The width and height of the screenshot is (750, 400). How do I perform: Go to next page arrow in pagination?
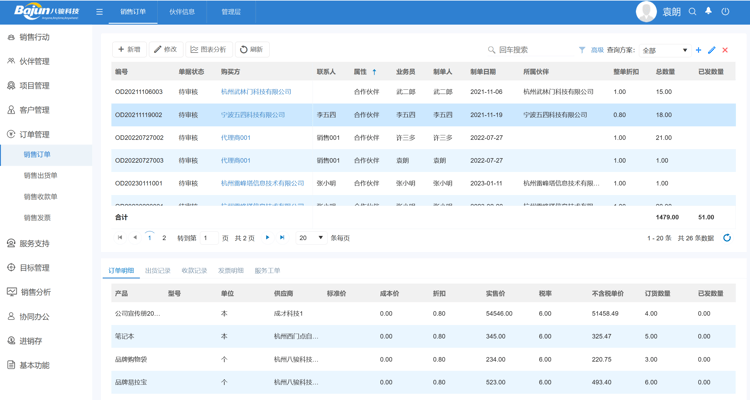267,238
